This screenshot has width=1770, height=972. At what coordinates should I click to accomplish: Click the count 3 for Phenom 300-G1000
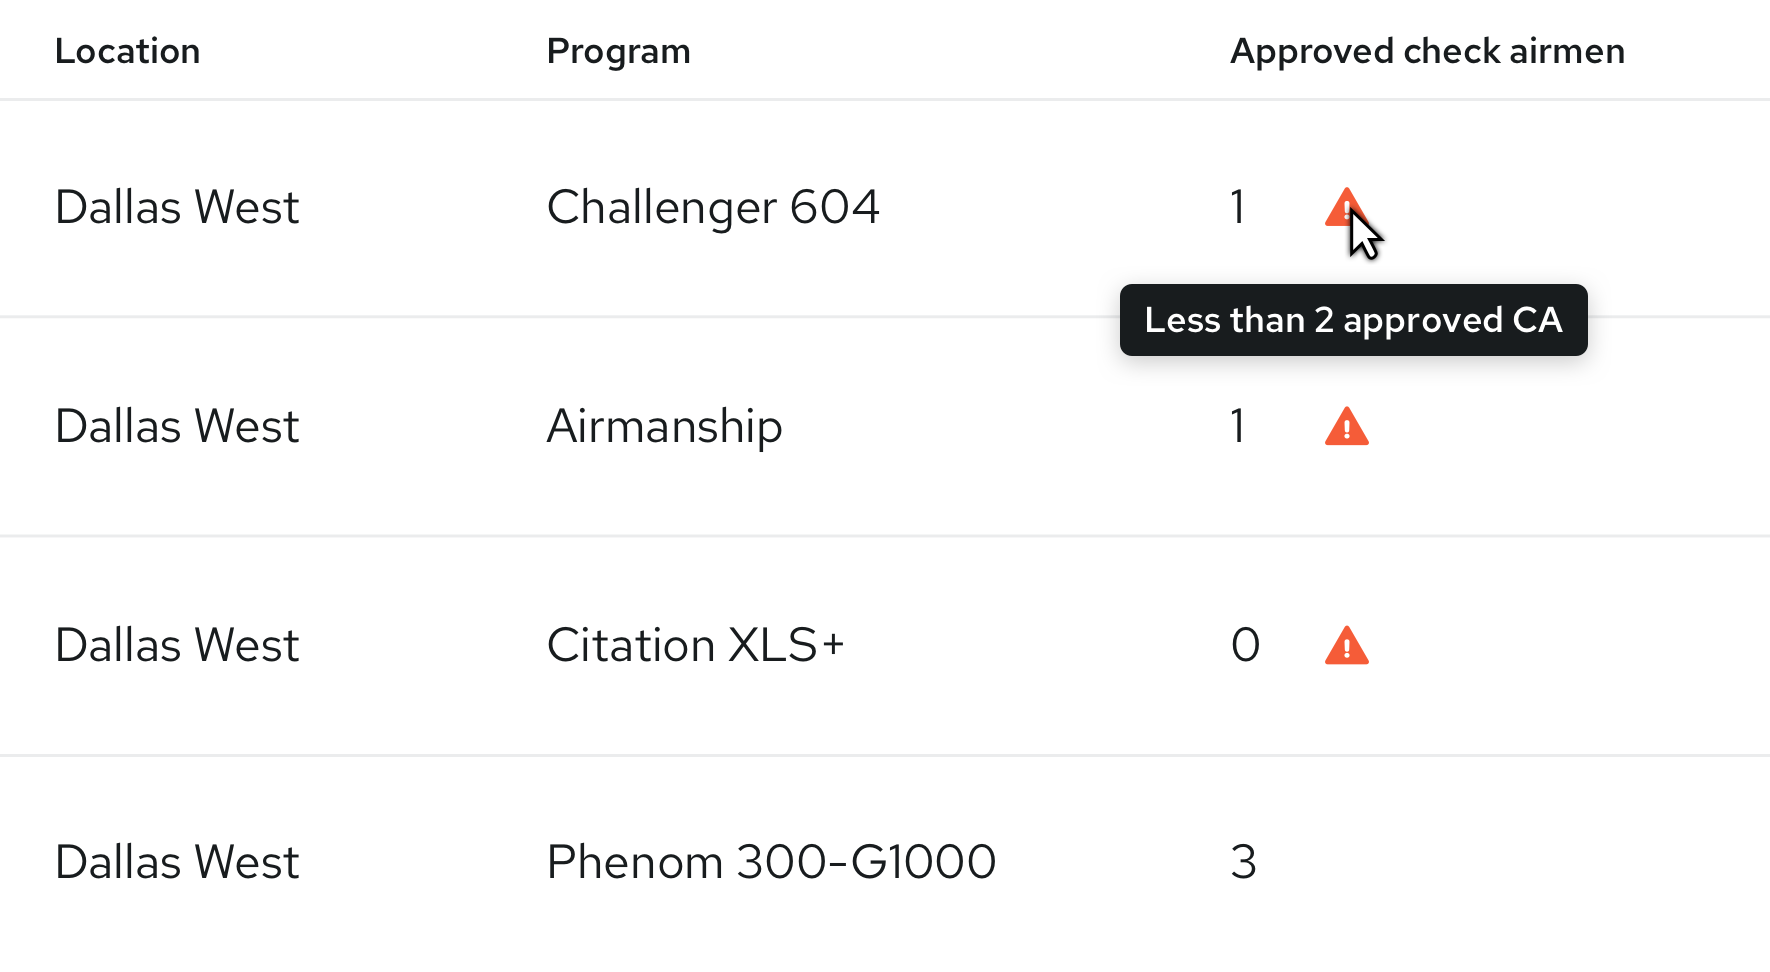(1243, 862)
